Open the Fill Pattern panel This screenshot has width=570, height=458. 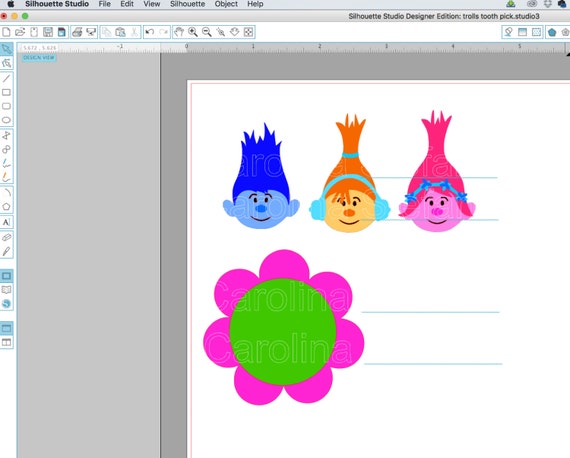[536, 32]
